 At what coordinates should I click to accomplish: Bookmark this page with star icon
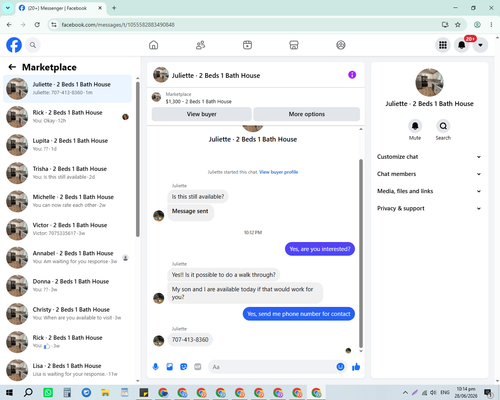[x=458, y=25]
